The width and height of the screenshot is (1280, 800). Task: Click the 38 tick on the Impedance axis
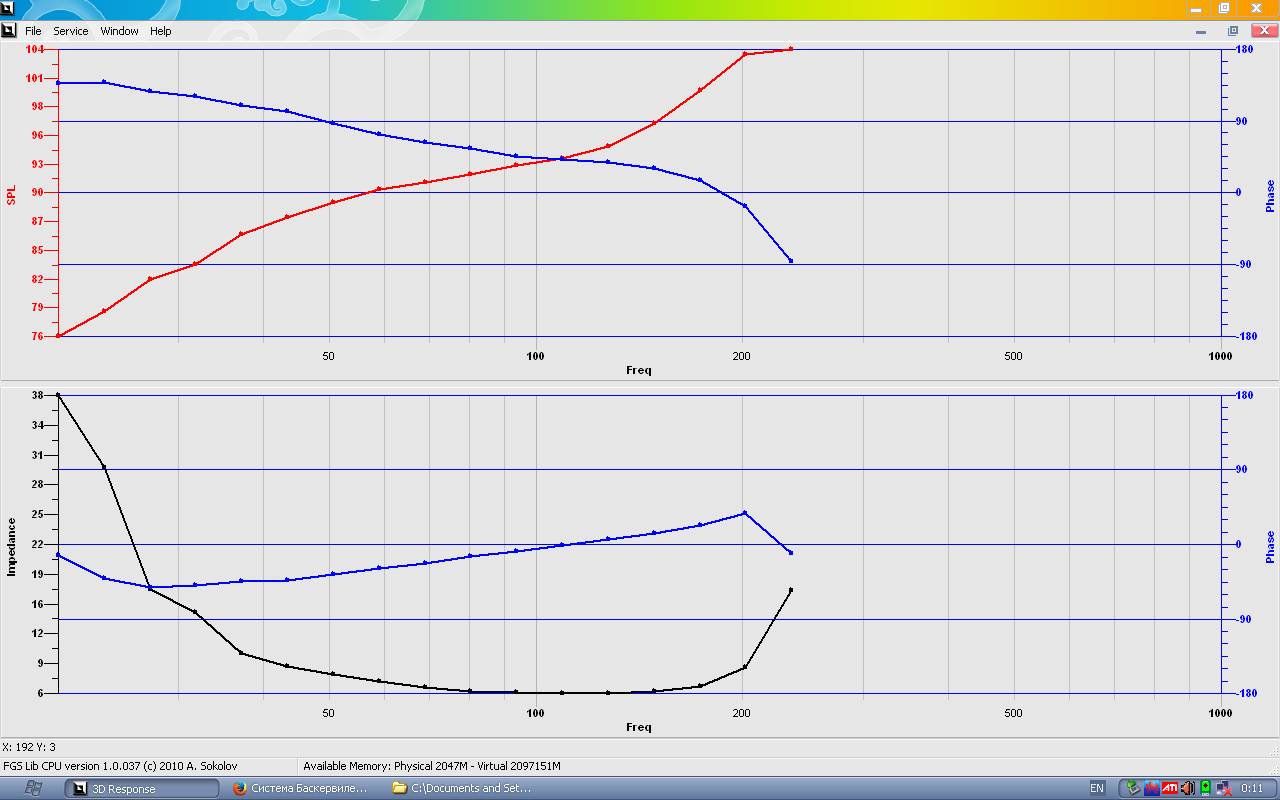37,395
